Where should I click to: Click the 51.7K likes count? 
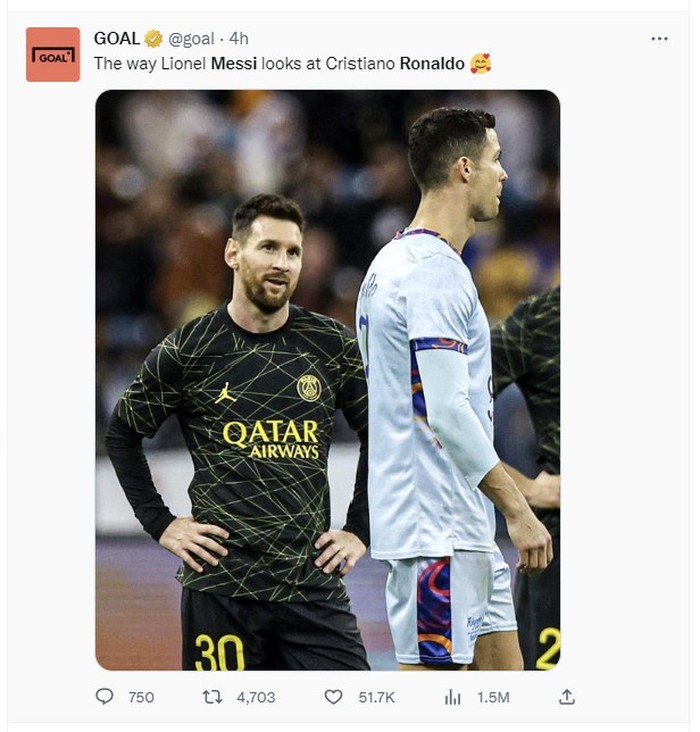tap(376, 697)
